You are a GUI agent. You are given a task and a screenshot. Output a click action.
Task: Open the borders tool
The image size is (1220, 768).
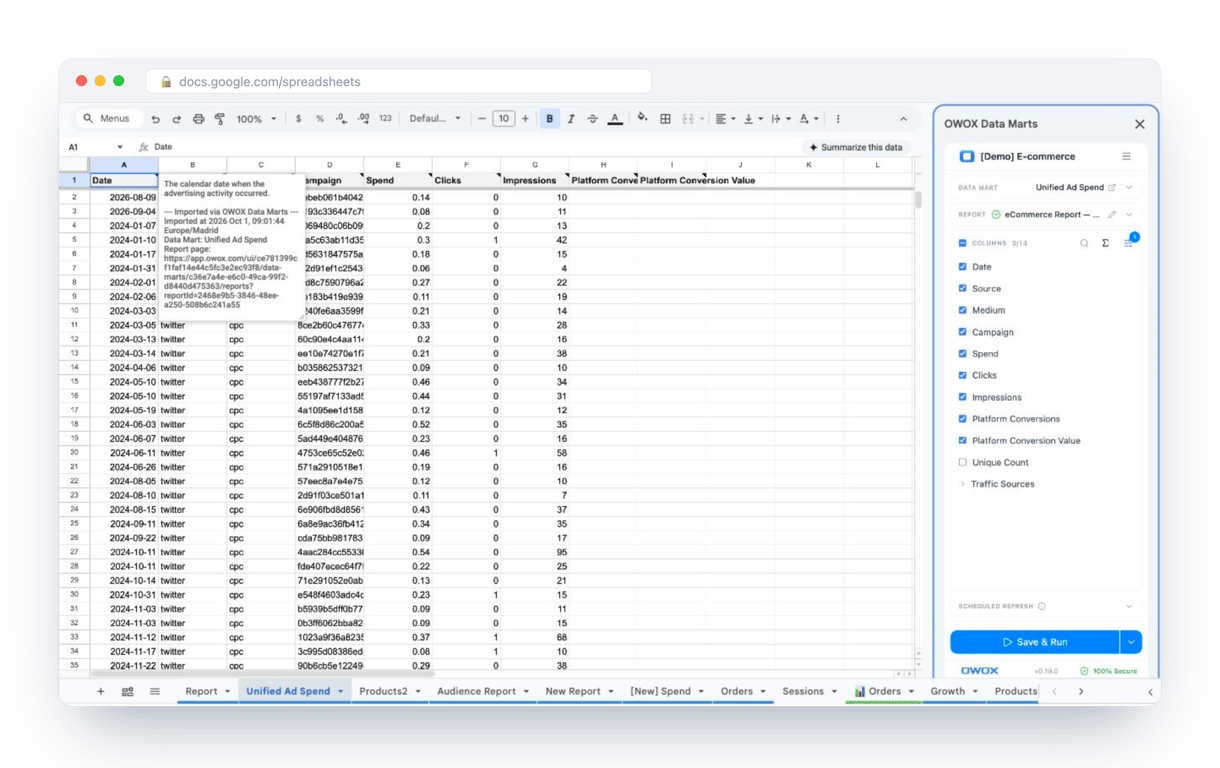[665, 119]
